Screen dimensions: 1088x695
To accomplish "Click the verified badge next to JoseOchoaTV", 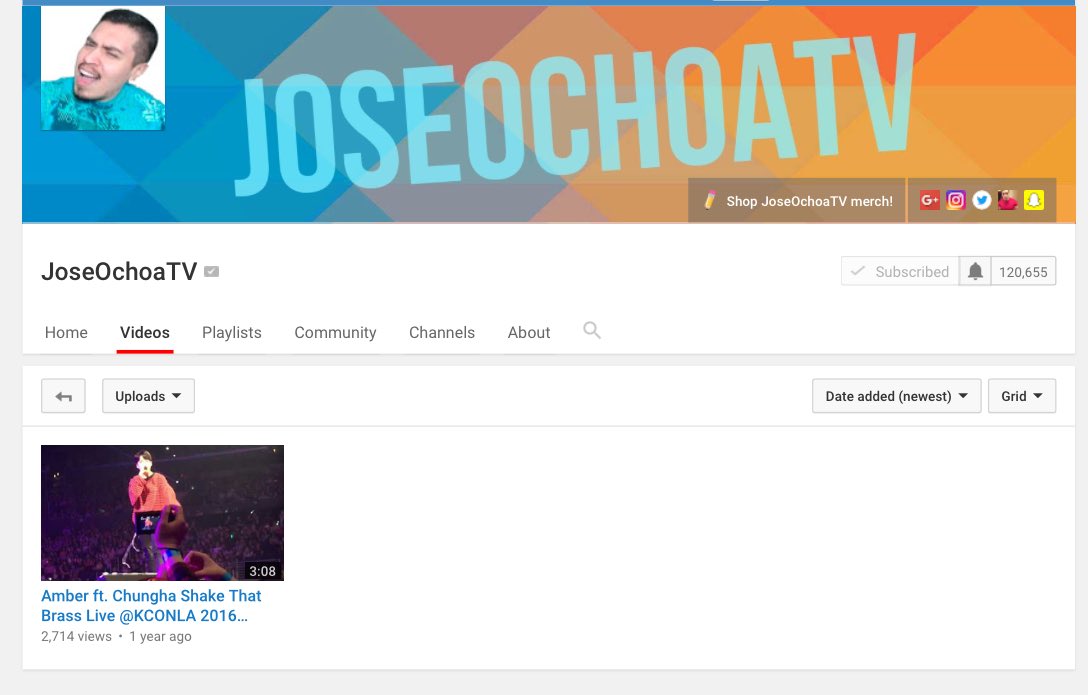I will coord(212,272).
